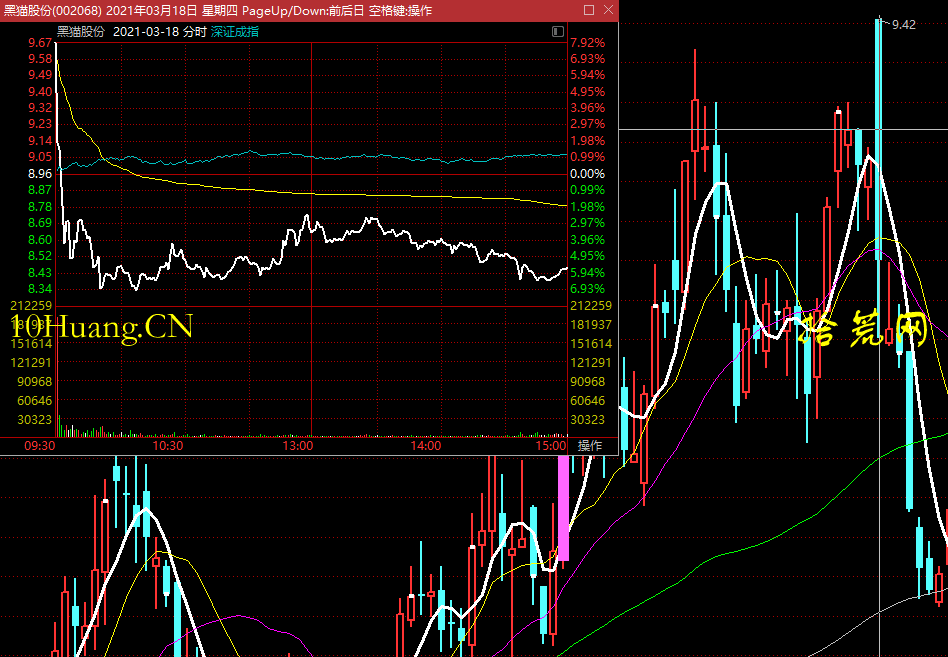Viewport: 948px width, 657px height.
Task: Click the 9.42 high price label on the K-line chart
Action: click(x=904, y=25)
